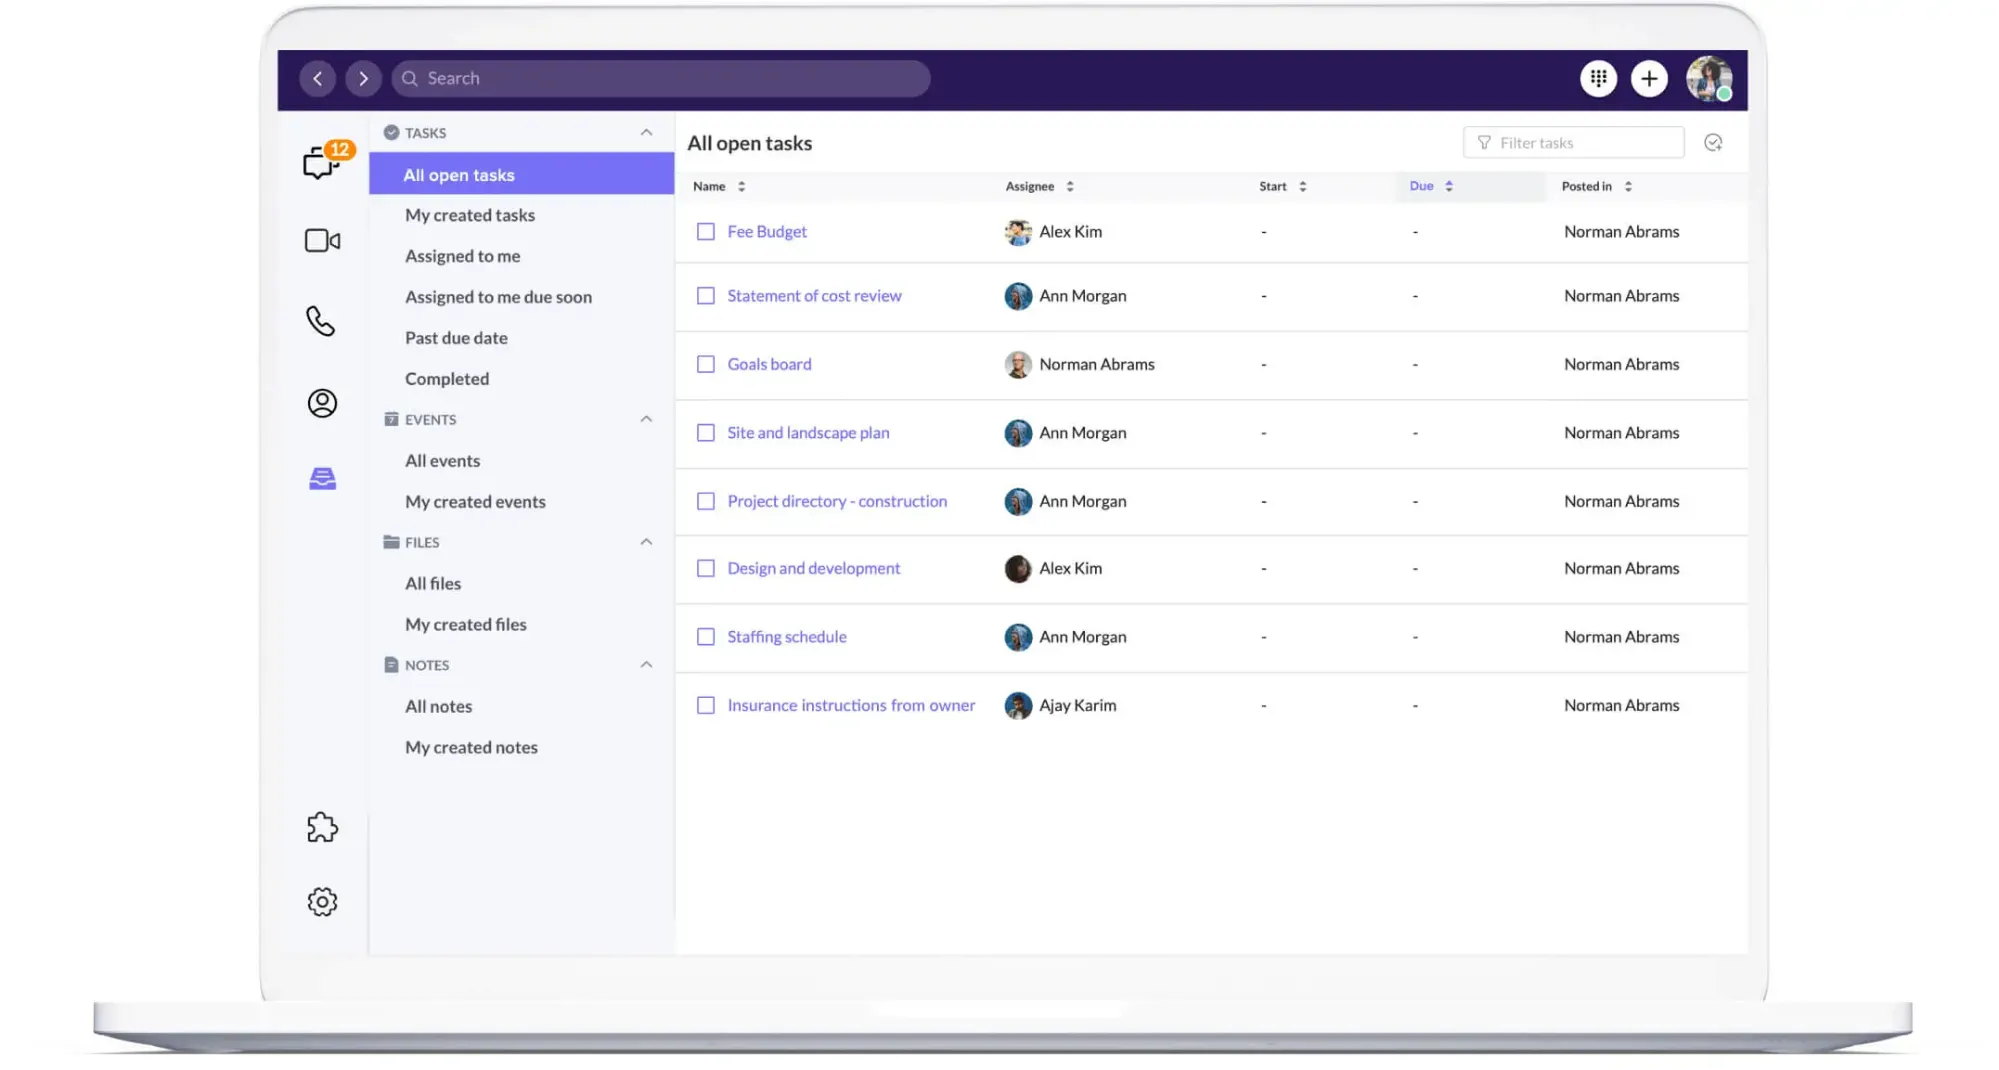Select Assigned to me in sidebar
This screenshot has height=1070, width=1999.
tap(462, 256)
